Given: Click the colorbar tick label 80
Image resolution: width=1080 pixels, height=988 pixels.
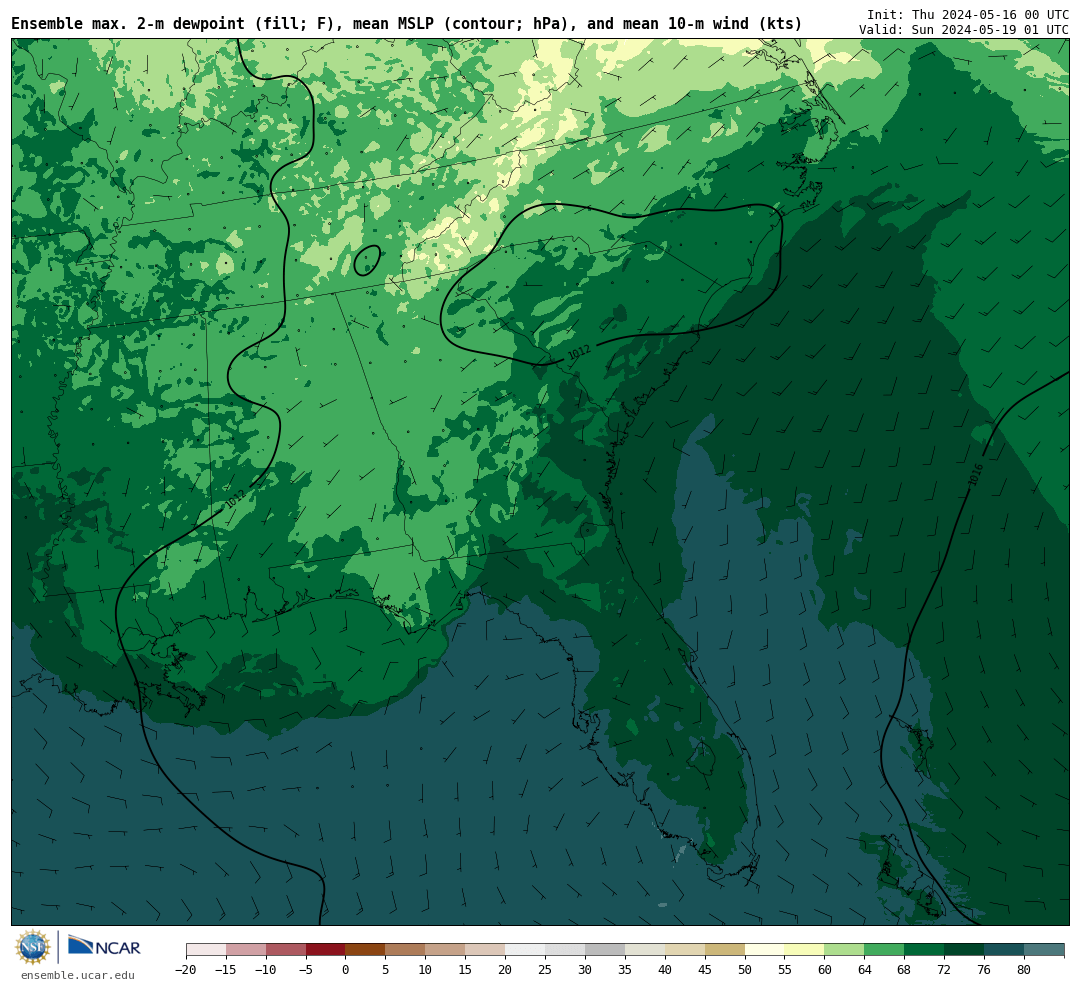Looking at the screenshot, I should (1025, 969).
